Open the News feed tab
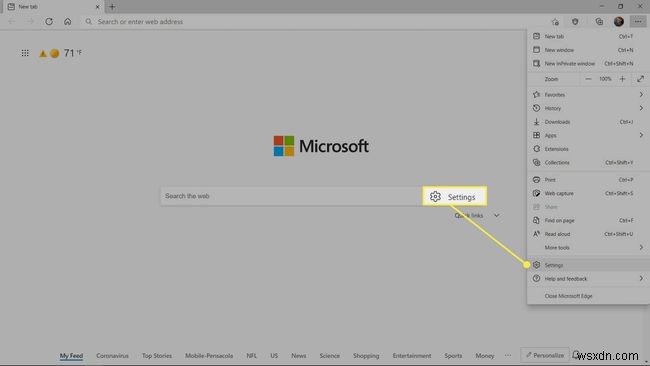The height and width of the screenshot is (366, 650). click(298, 356)
